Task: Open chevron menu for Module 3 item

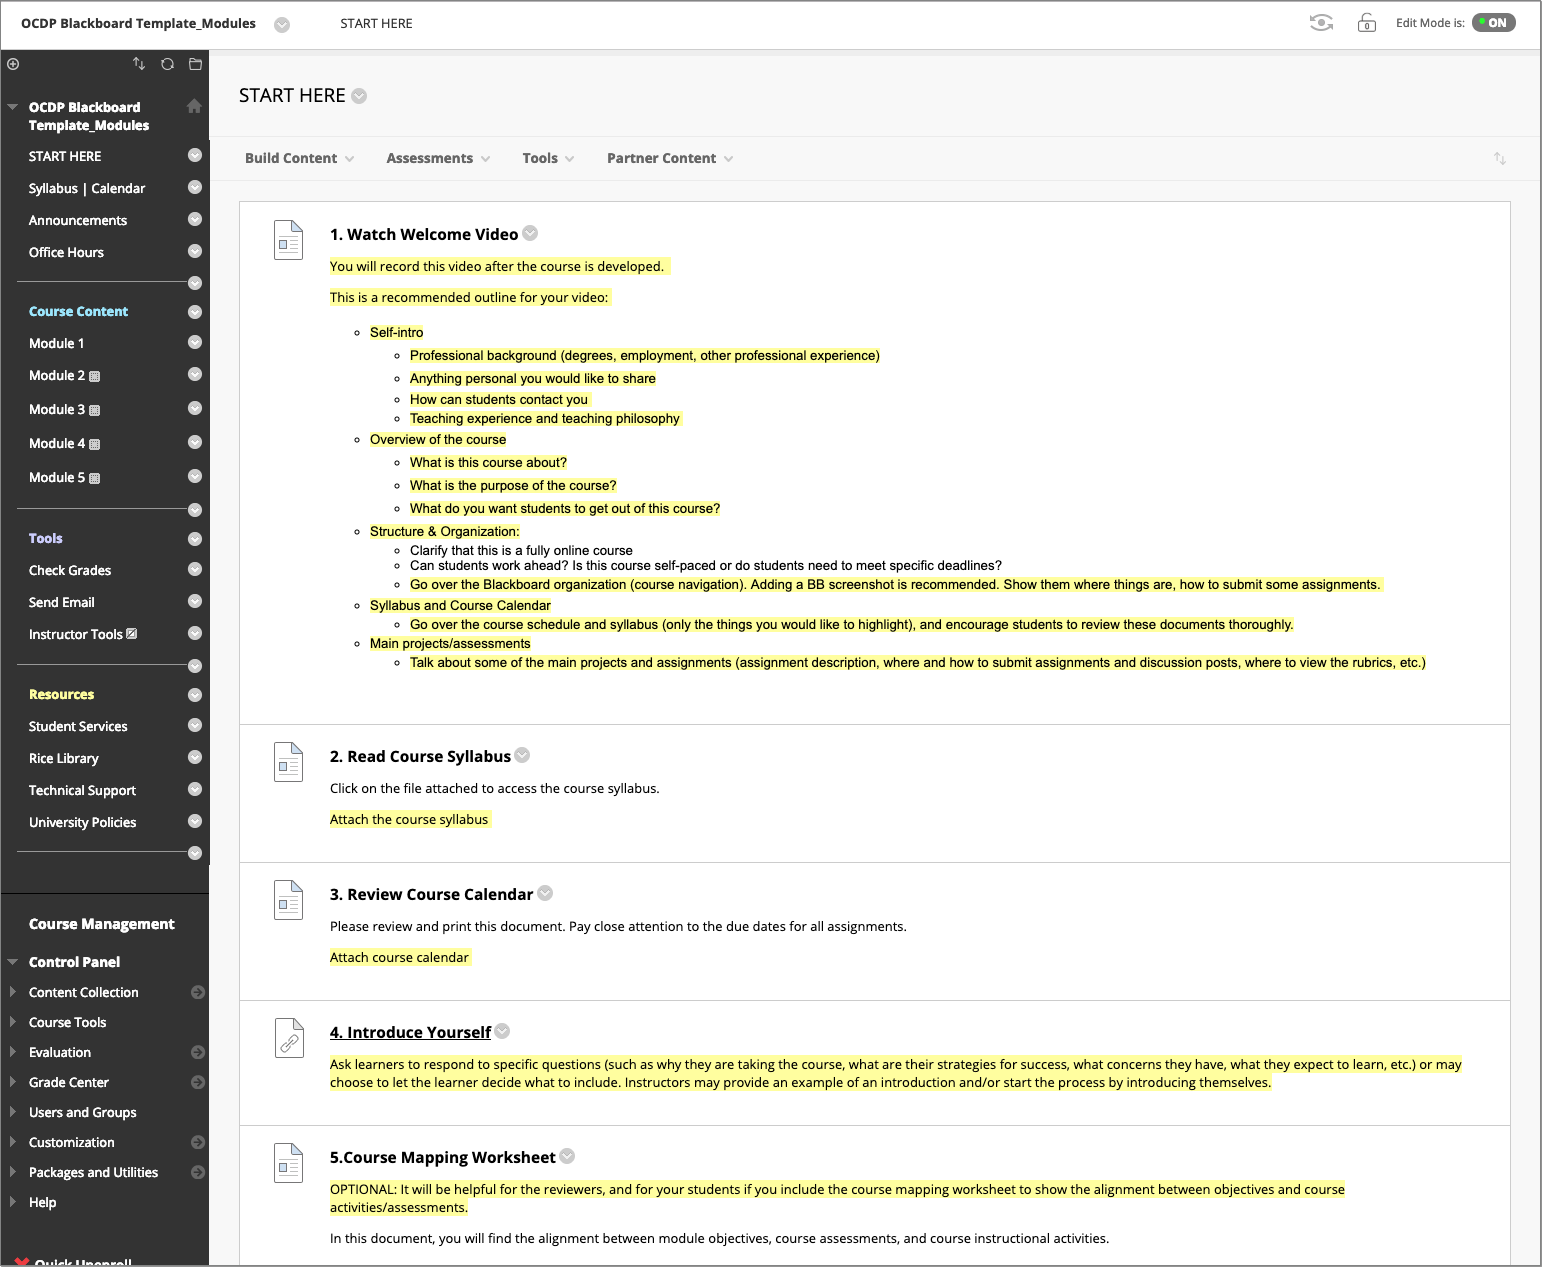Action: click(x=195, y=408)
